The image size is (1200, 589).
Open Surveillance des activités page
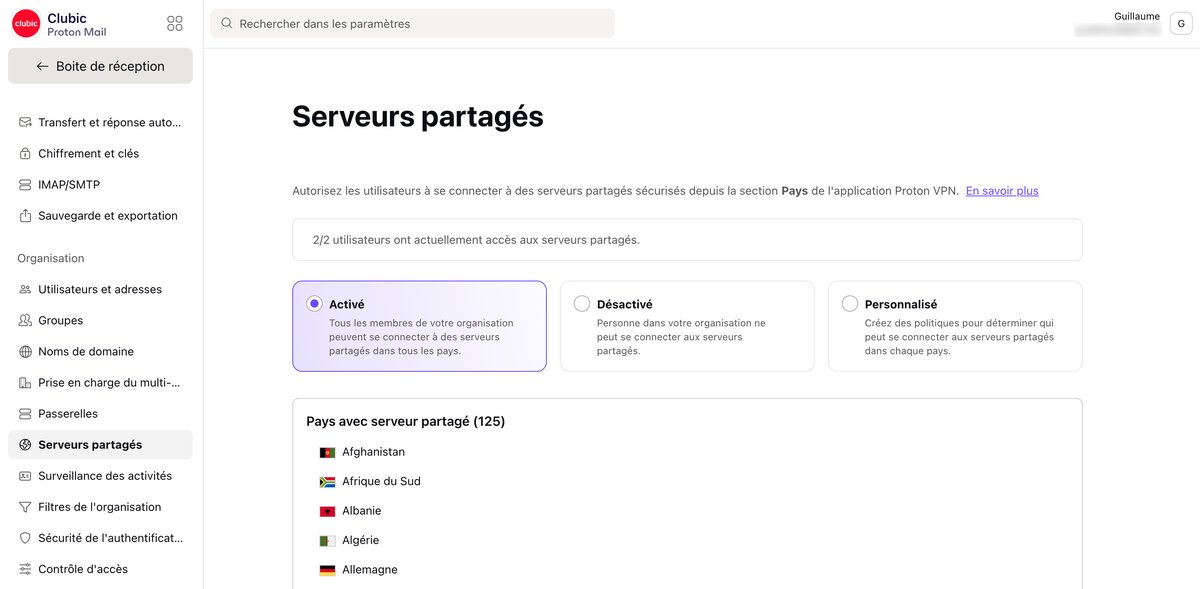pos(100,475)
